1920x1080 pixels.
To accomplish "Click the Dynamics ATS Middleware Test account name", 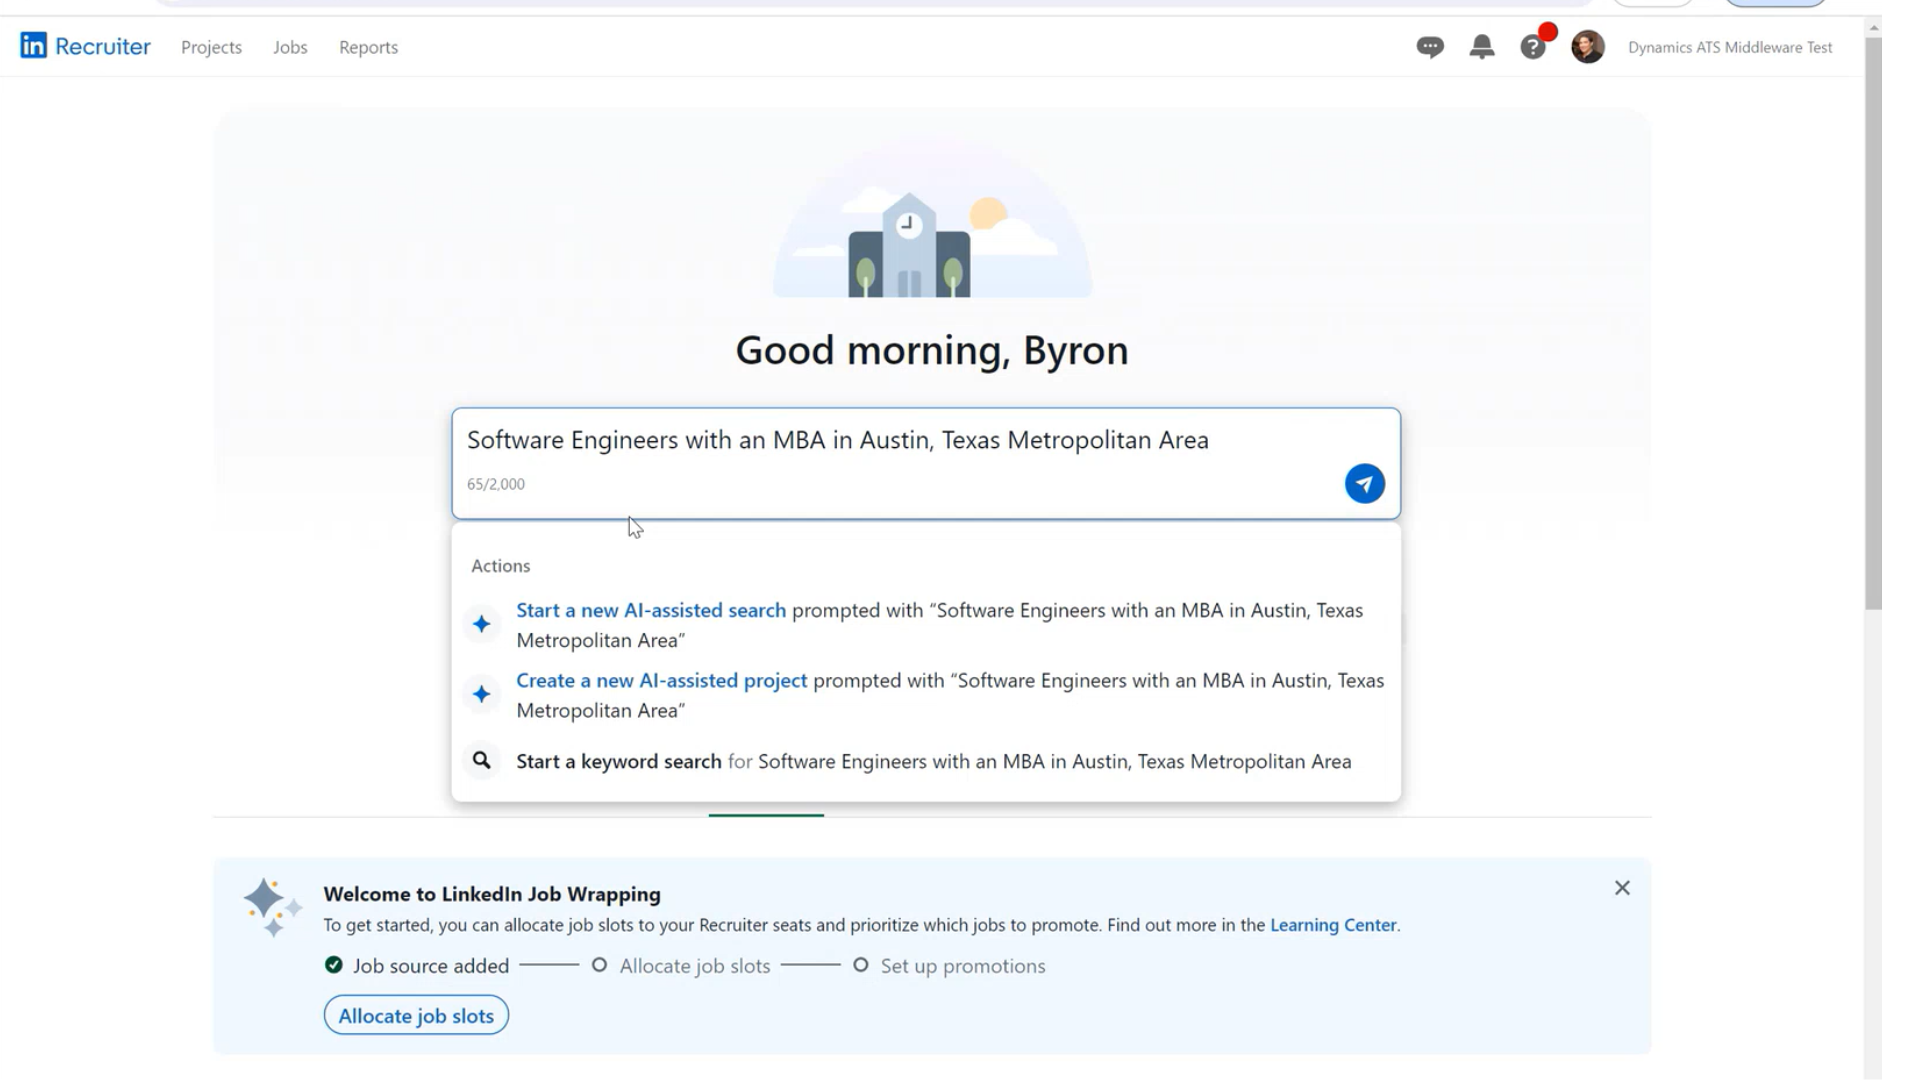I will coord(1730,47).
